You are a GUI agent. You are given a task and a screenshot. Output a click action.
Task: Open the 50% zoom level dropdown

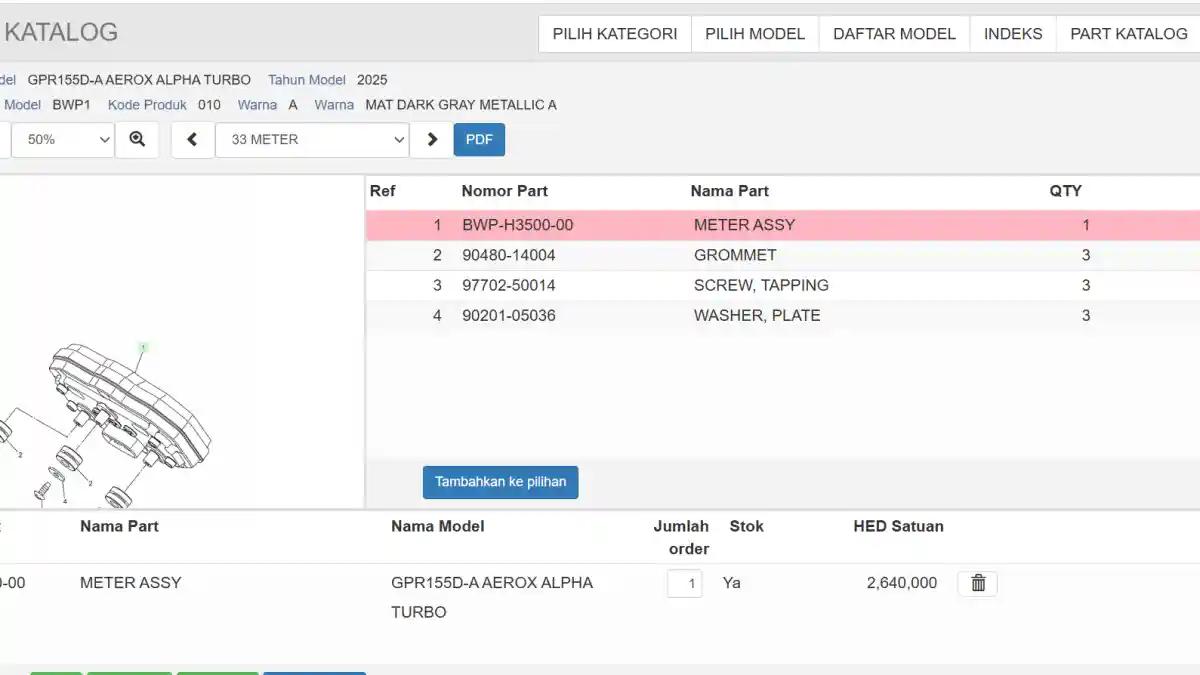click(x=63, y=140)
